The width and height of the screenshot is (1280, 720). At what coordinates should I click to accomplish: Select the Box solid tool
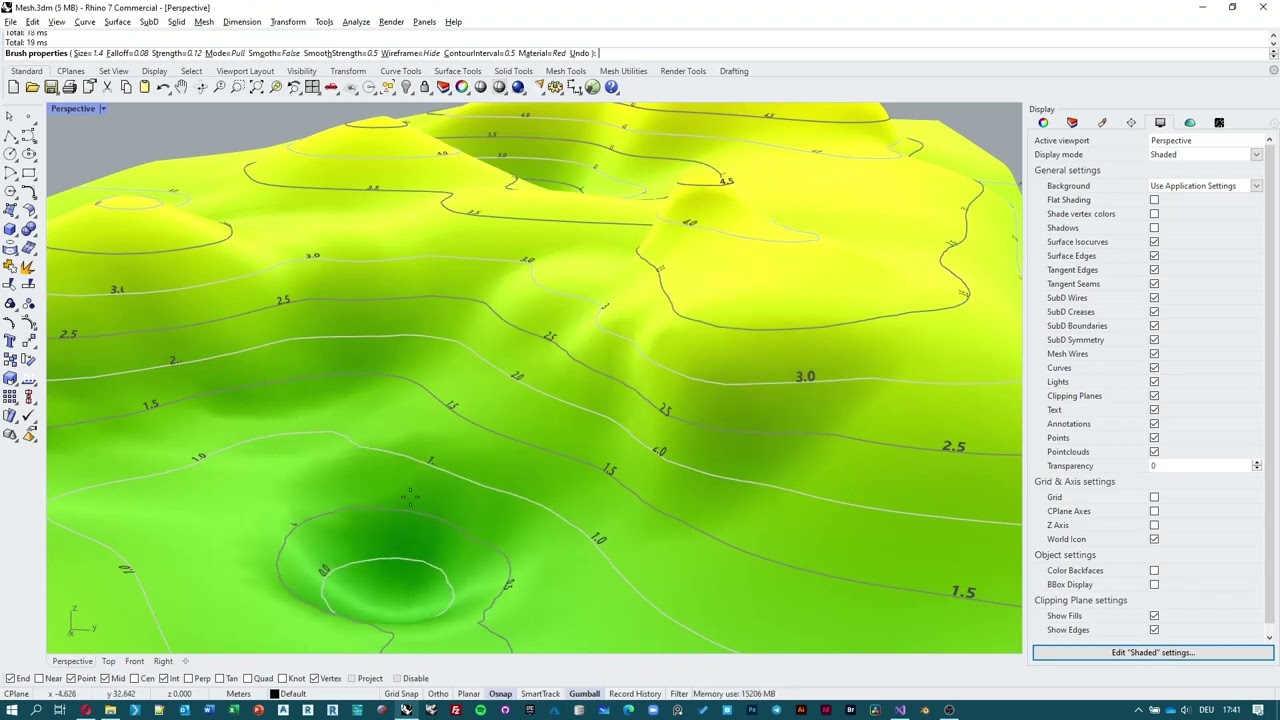point(10,229)
